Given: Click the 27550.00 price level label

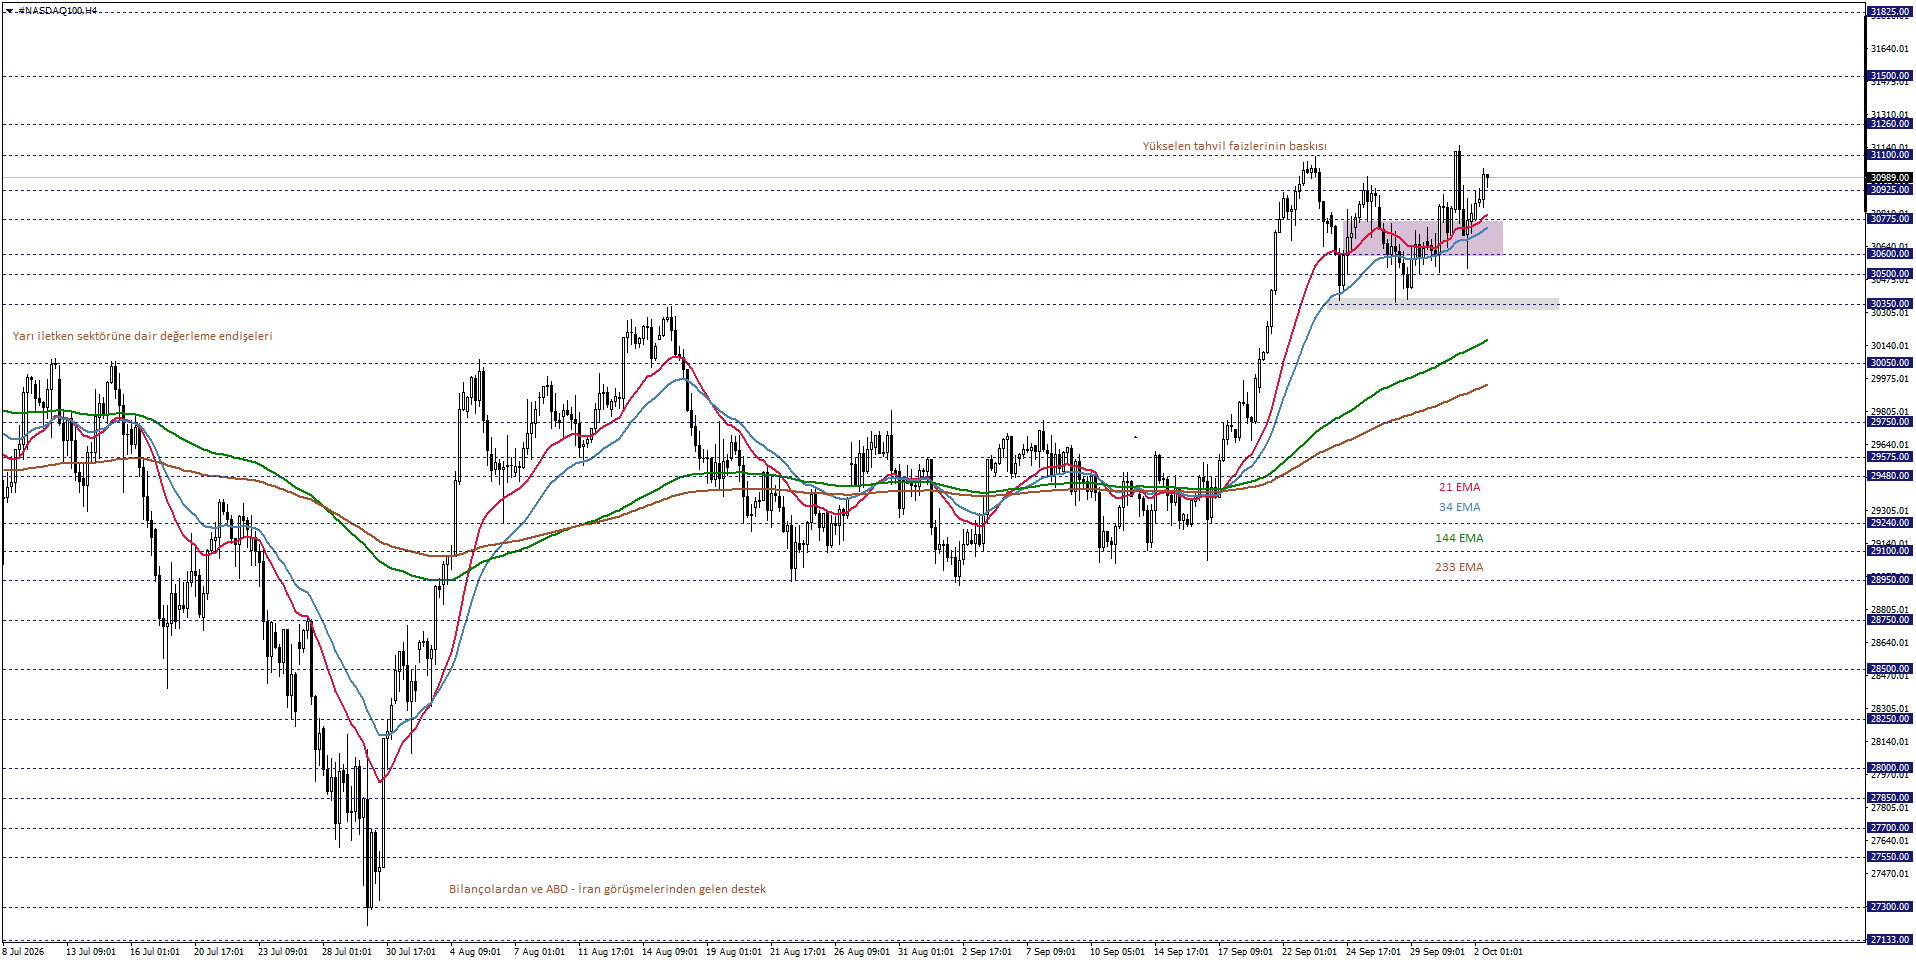Looking at the screenshot, I should 1890,857.
